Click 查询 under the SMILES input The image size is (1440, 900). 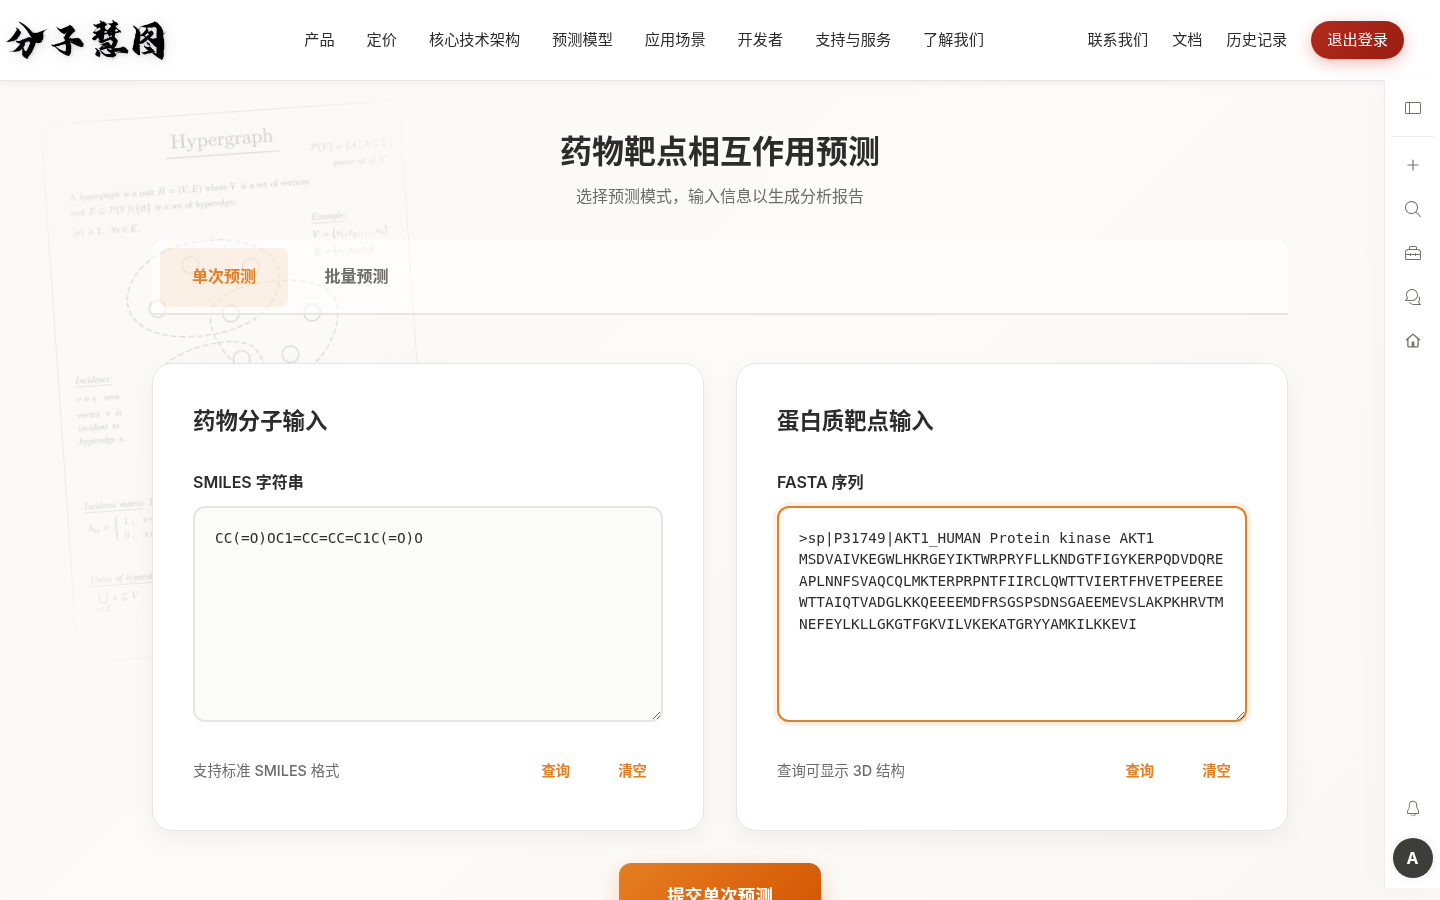tap(555, 771)
